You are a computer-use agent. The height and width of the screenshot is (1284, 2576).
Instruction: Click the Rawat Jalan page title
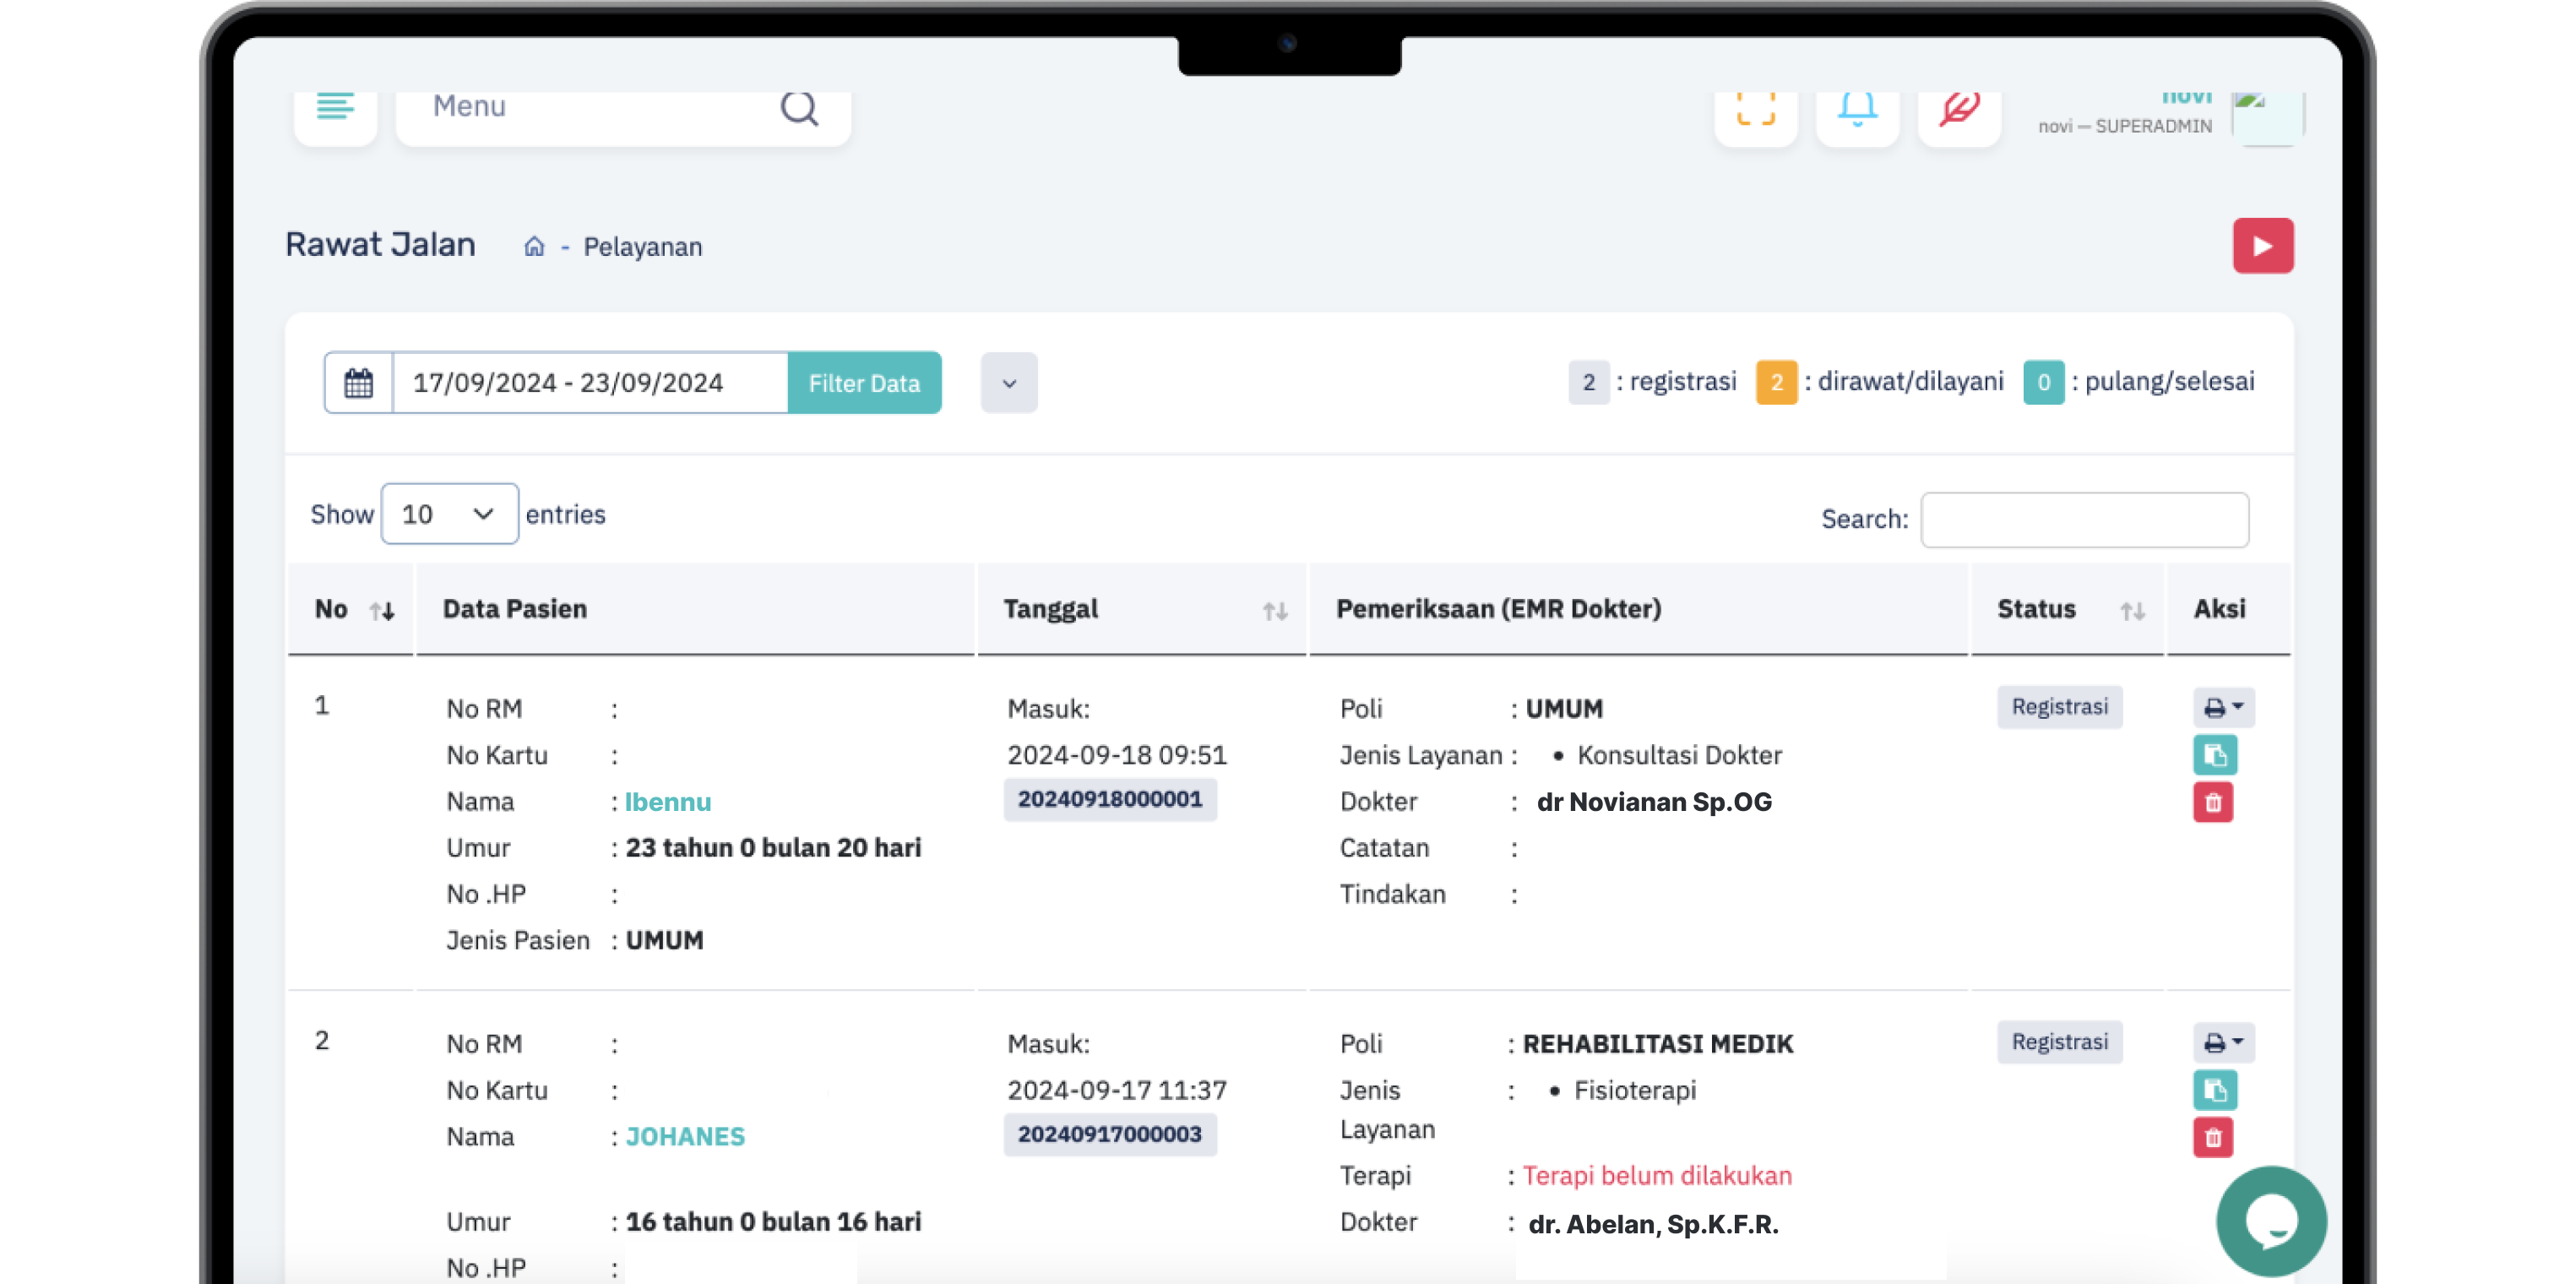click(380, 245)
